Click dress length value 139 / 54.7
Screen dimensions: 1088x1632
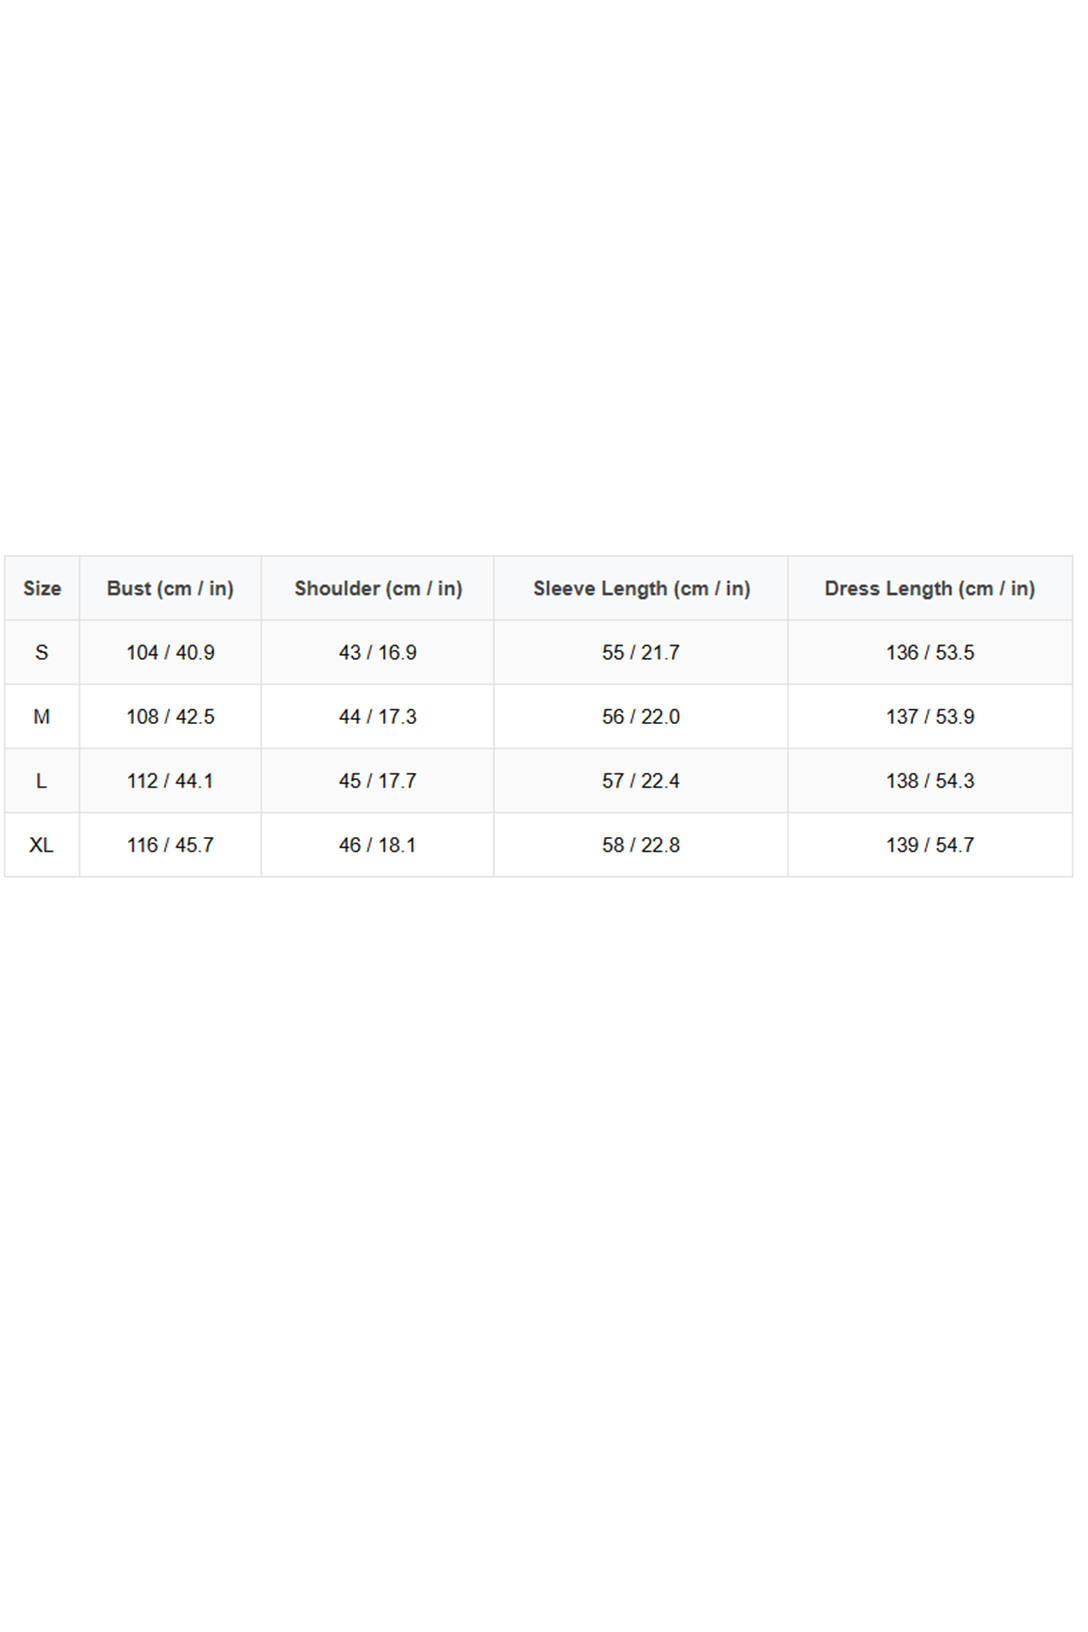coord(929,845)
